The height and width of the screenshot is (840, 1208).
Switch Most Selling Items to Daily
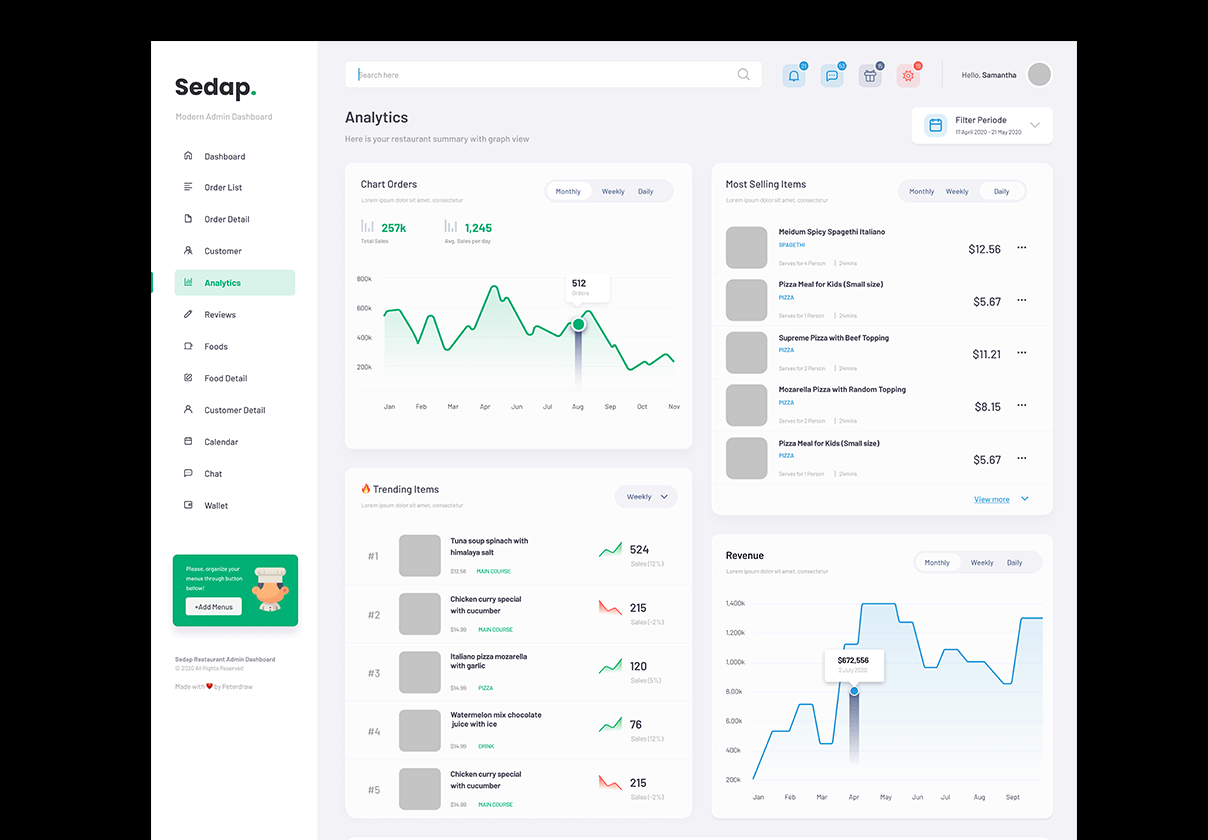1003,191
